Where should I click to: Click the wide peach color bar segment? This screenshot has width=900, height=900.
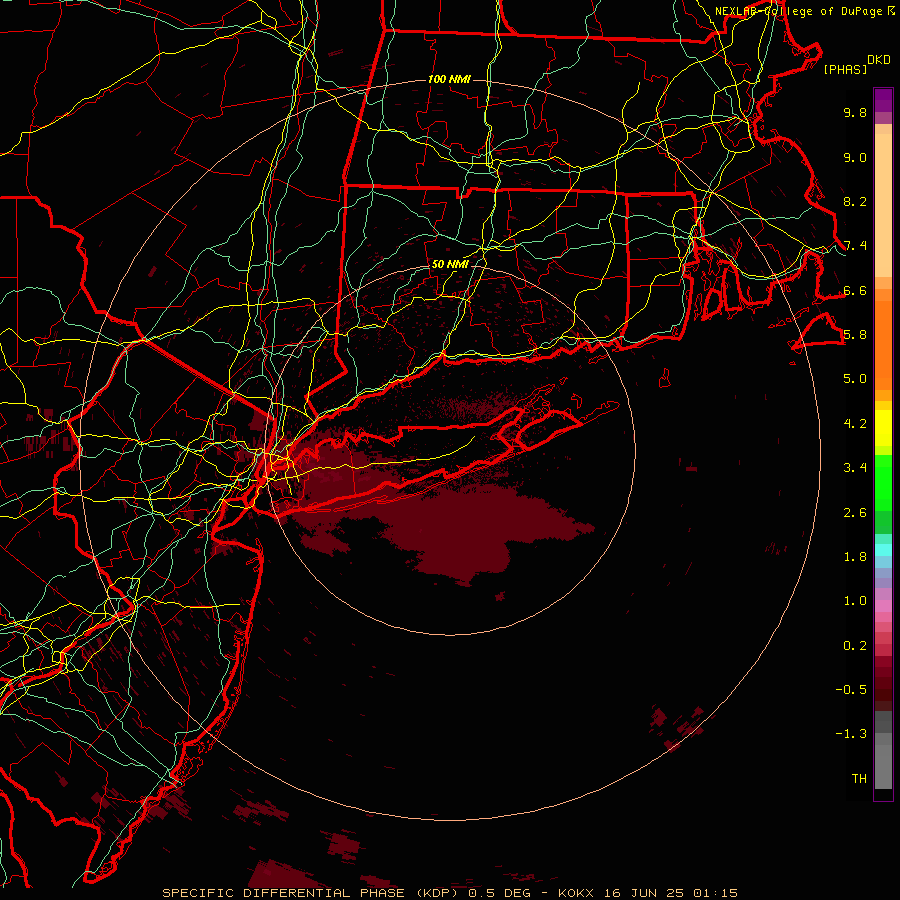coord(883,205)
